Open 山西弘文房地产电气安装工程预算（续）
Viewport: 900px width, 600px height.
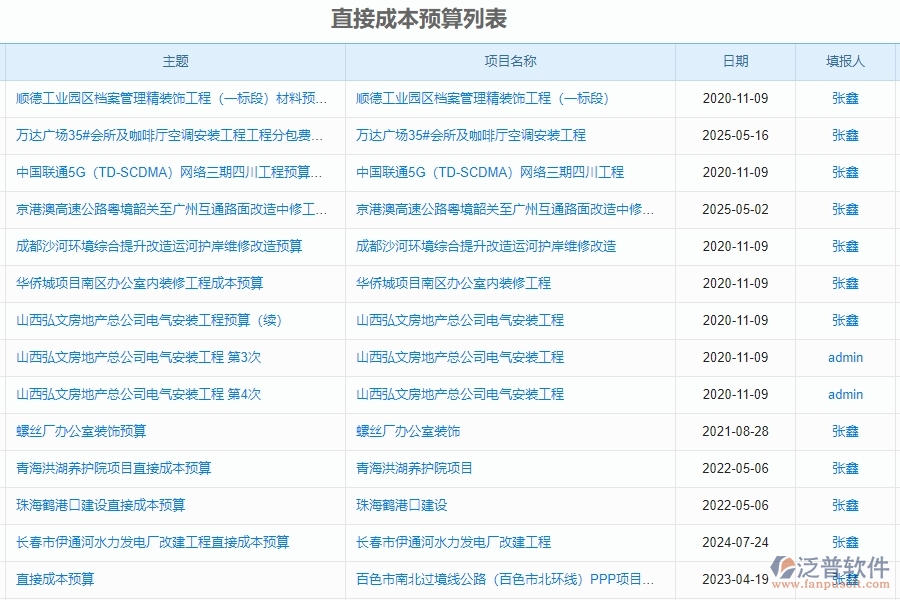pos(144,320)
